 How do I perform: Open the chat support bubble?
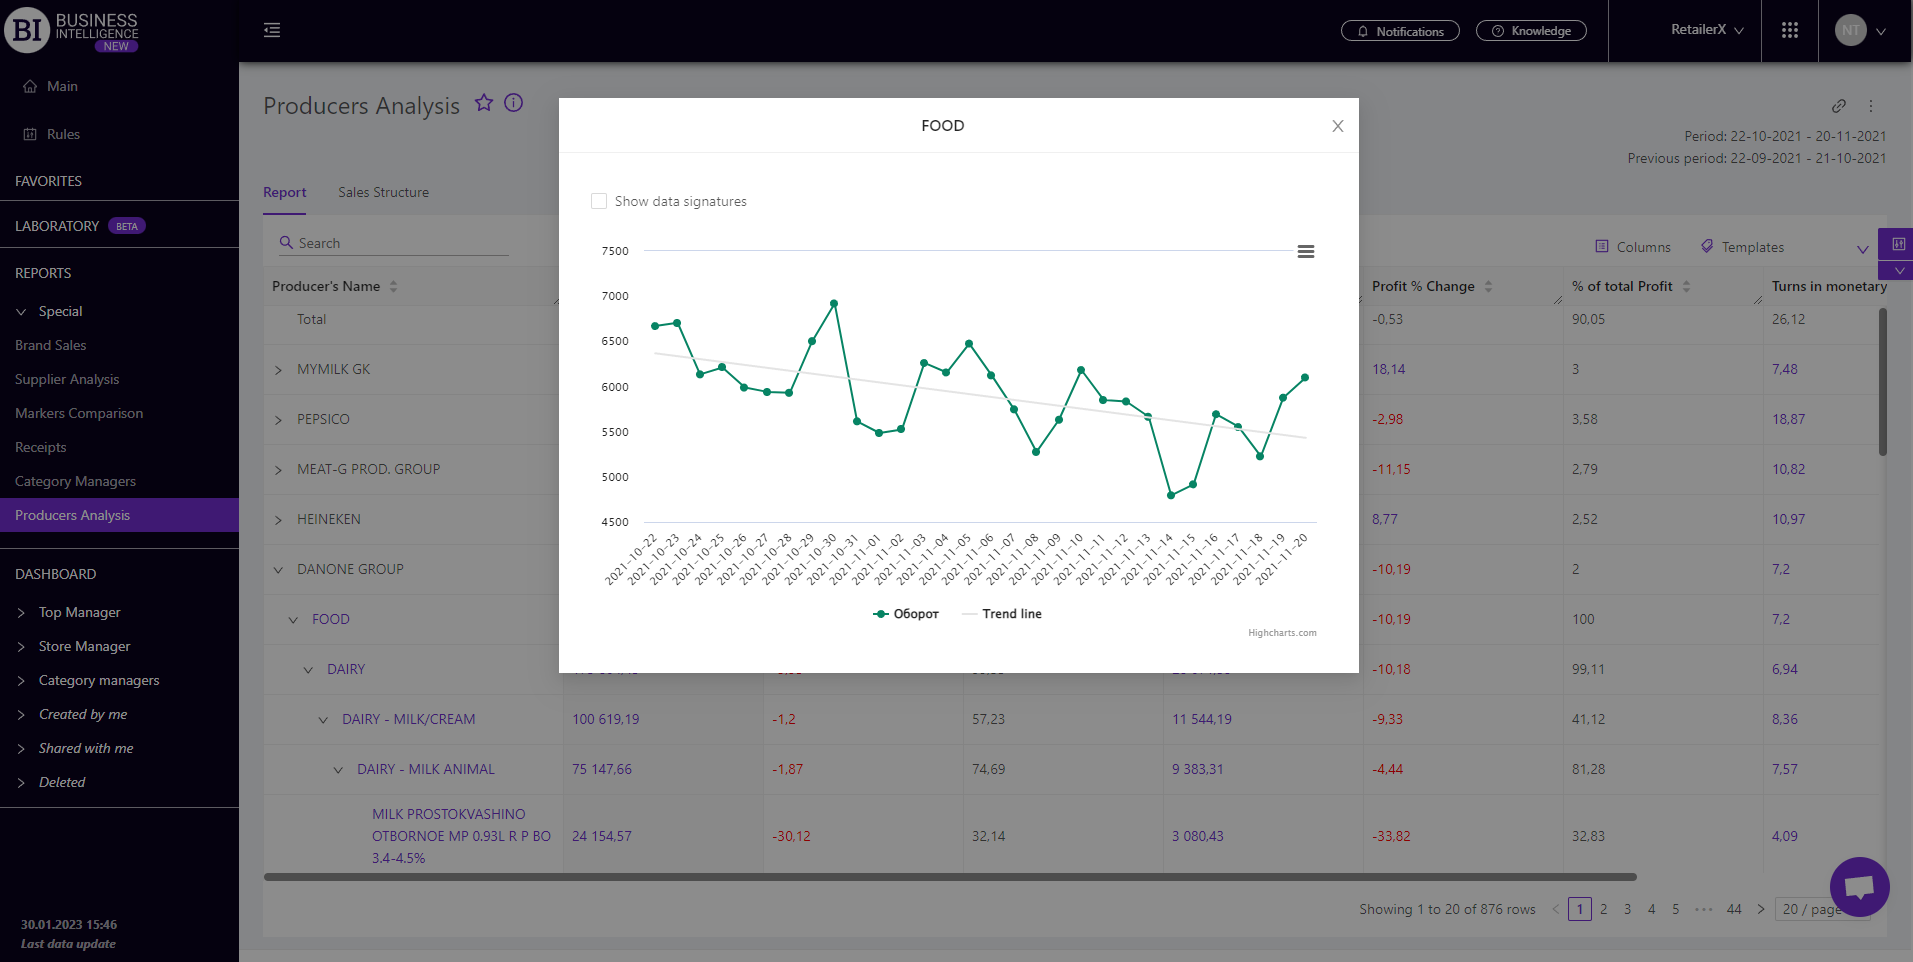1858,886
